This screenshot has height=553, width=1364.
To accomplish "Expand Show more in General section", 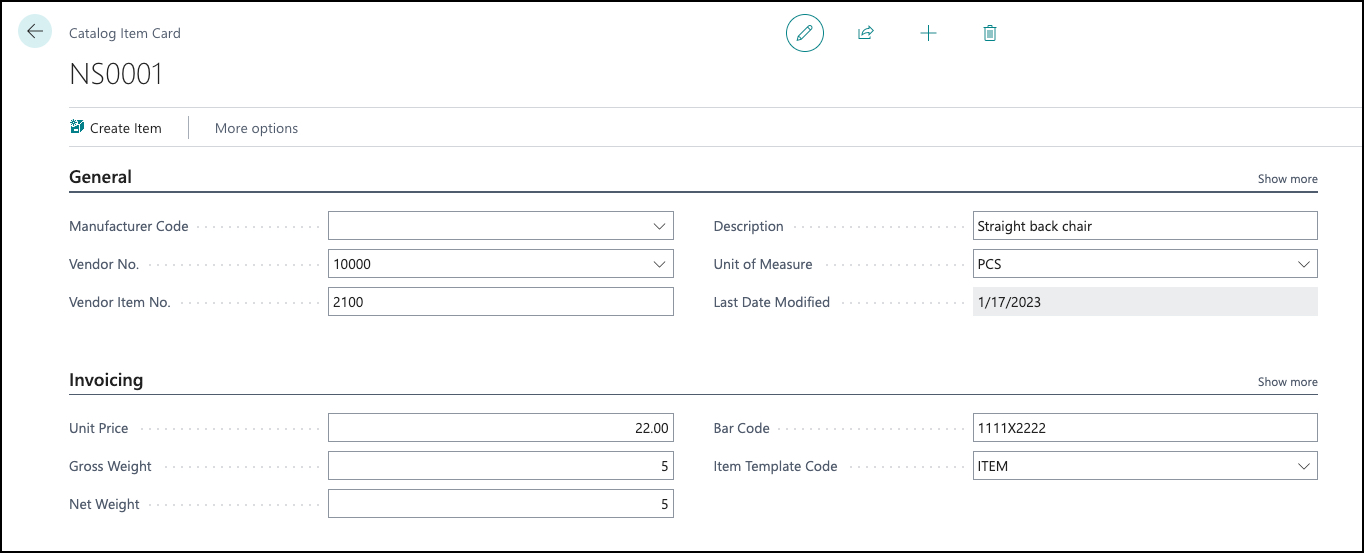I will pos(1287,179).
